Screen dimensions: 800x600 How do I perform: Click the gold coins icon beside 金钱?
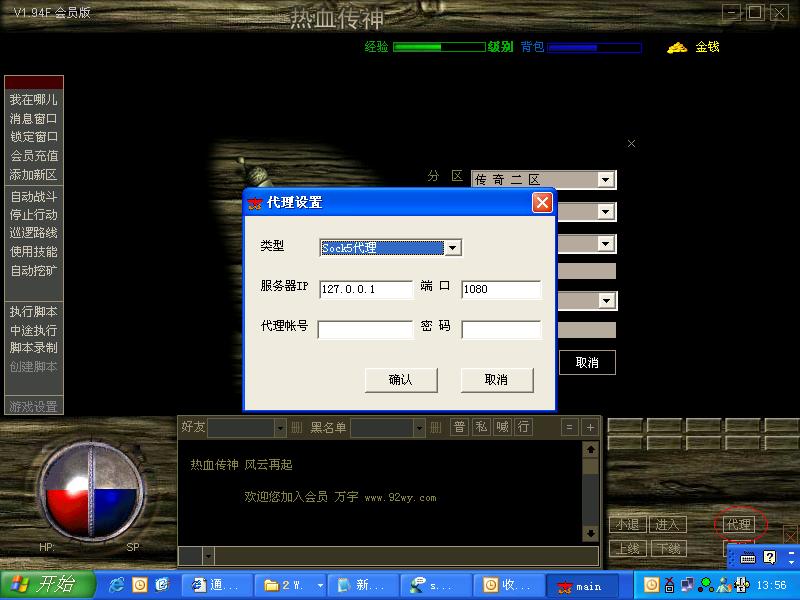[x=677, y=47]
